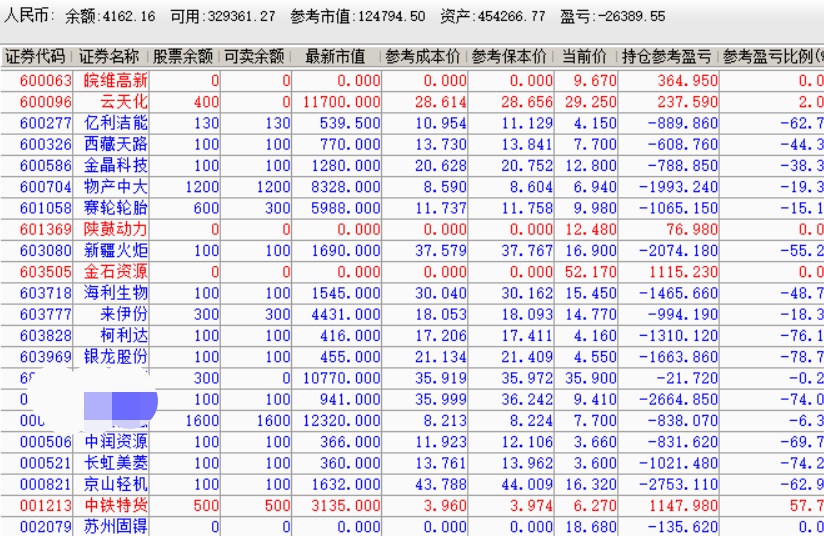Sort by 持仓参考盈亏 column header
This screenshot has height=536, width=824.
point(666,56)
